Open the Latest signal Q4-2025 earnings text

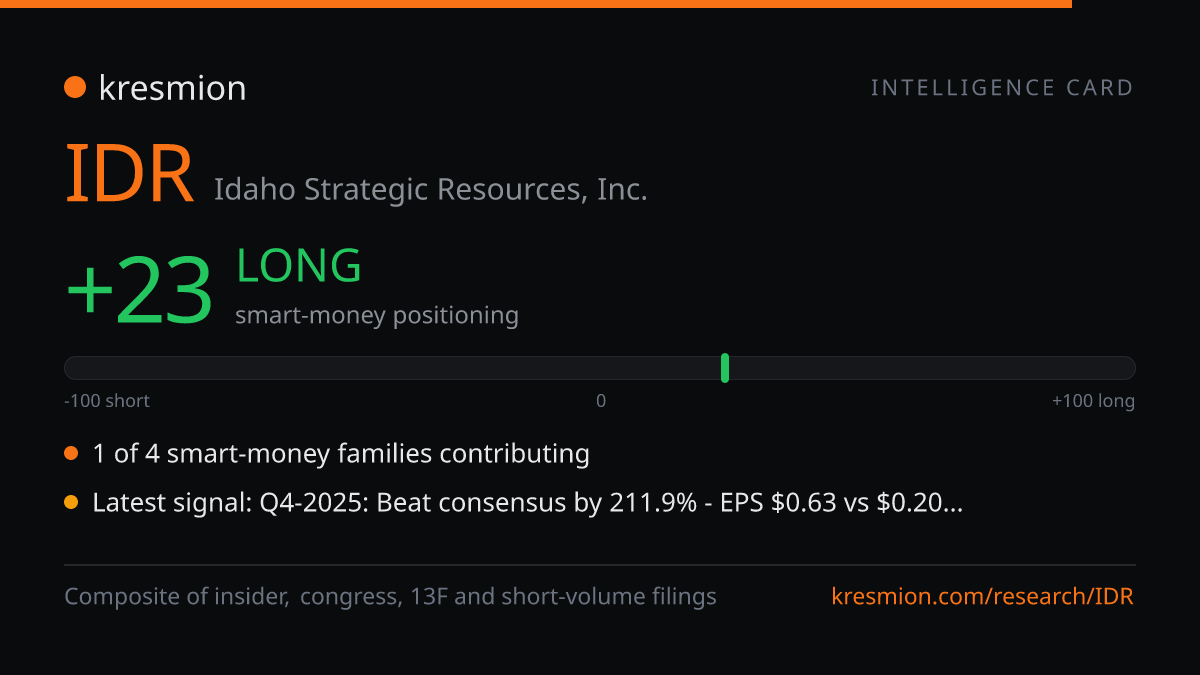pos(528,503)
